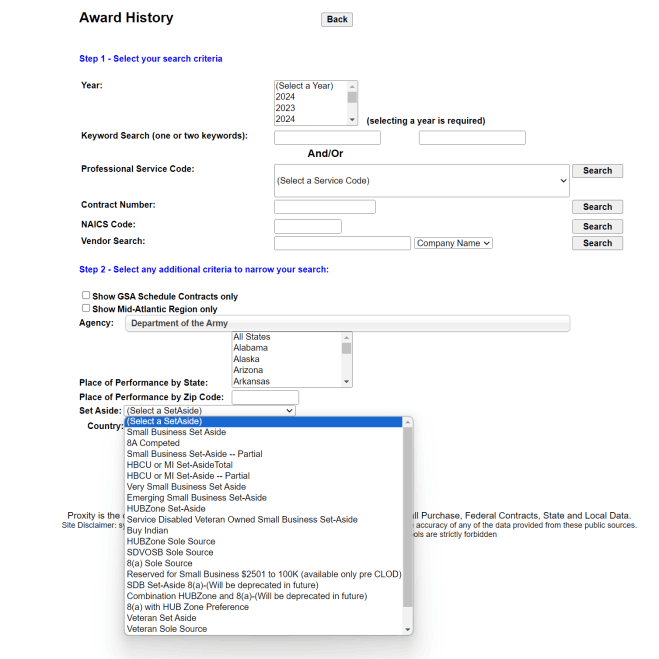Click Search beside Vendor Search
Screen dimensions: 659x659
click(597, 243)
